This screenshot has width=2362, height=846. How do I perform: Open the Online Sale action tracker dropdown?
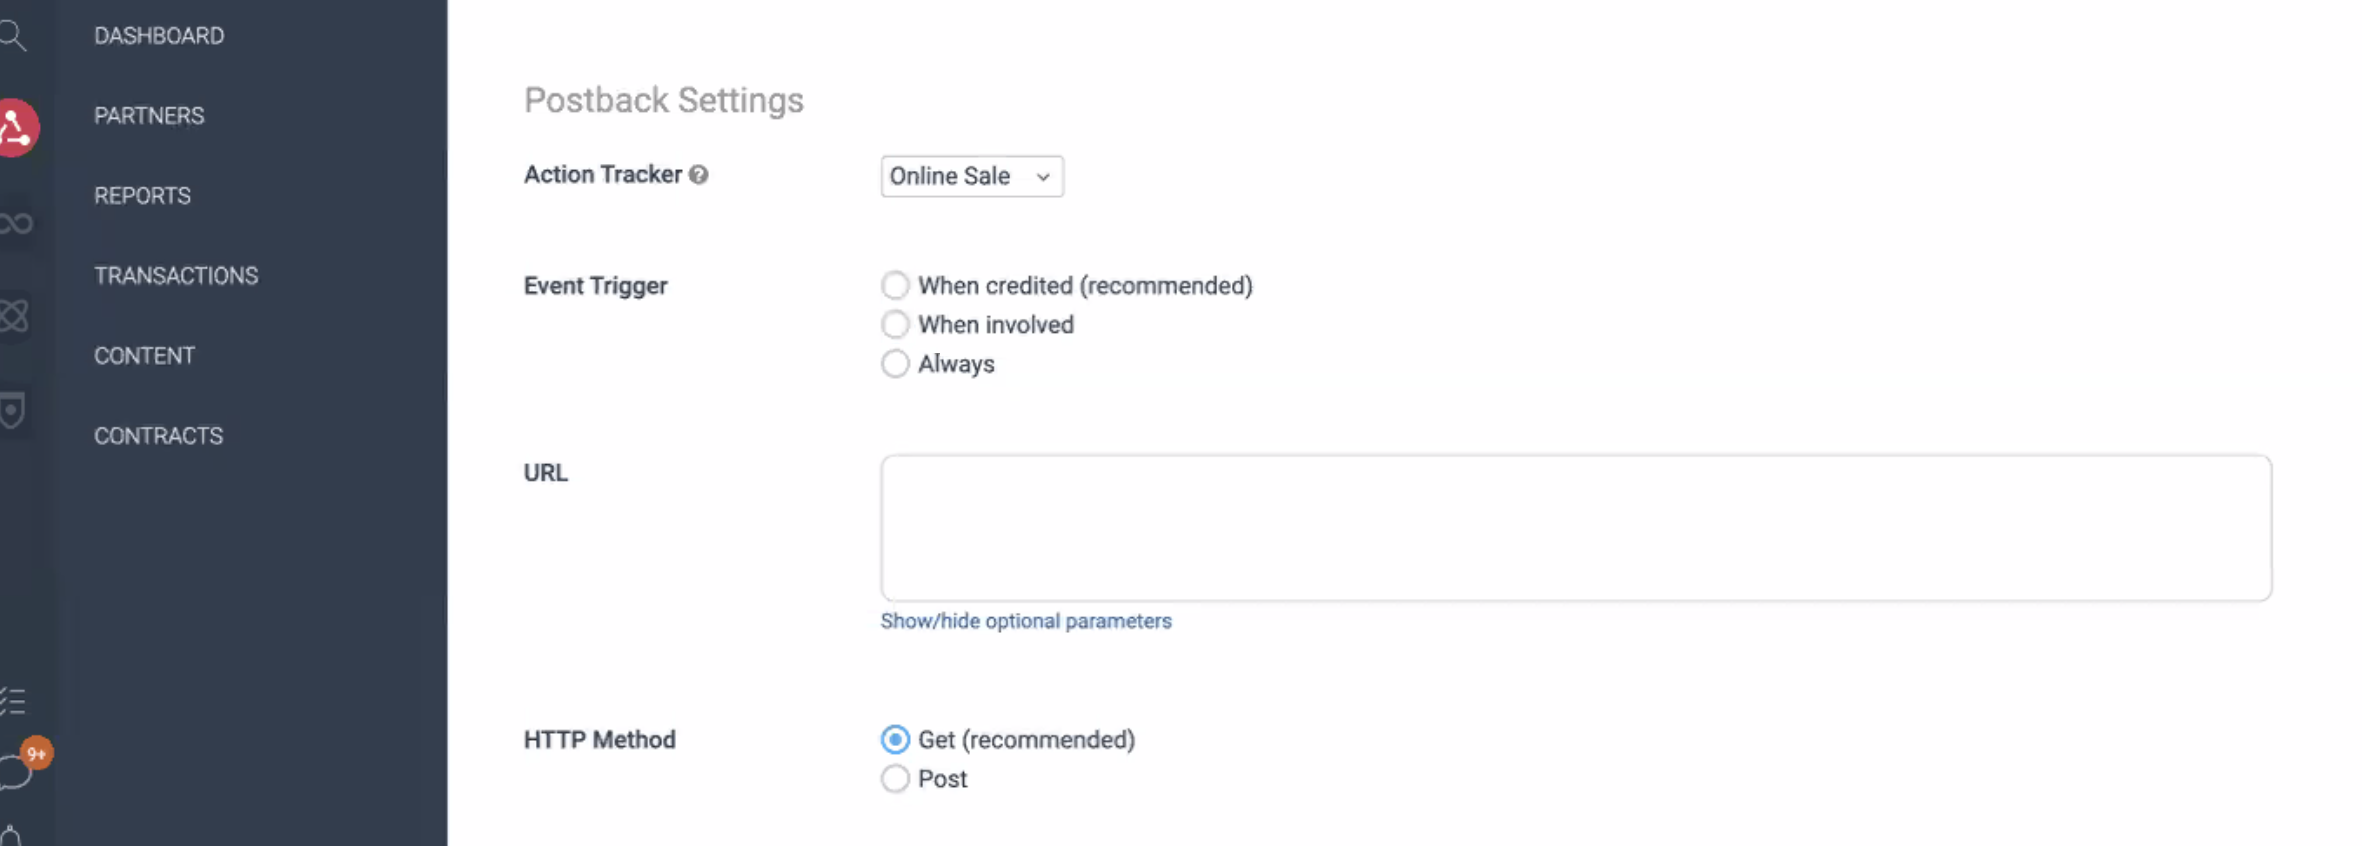coord(971,177)
